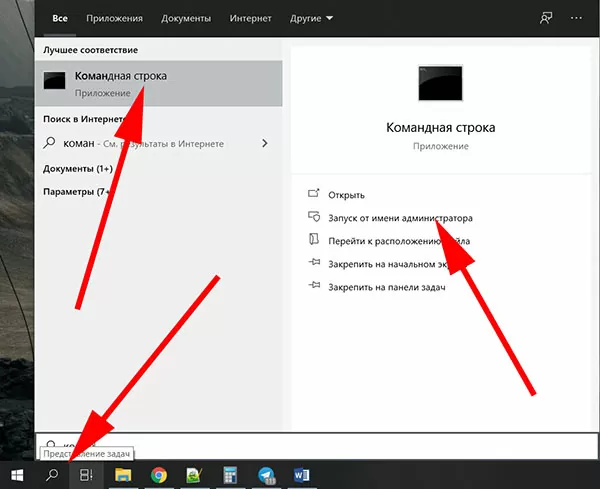Open Google Chrome from the taskbar
The width and height of the screenshot is (600, 489).
tap(158, 476)
